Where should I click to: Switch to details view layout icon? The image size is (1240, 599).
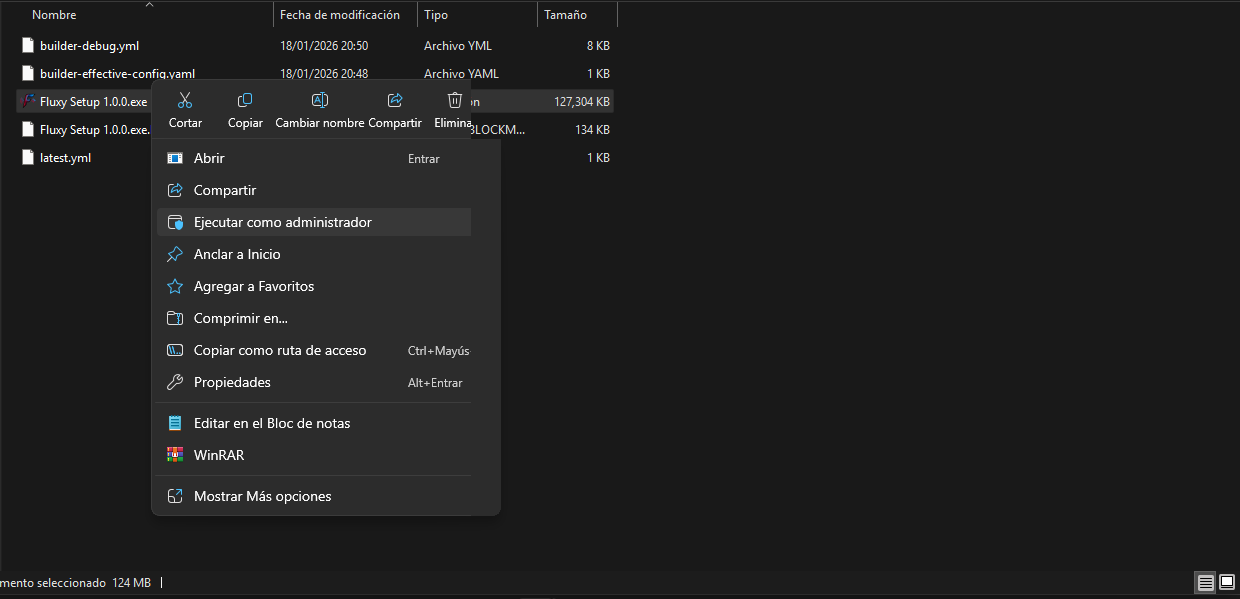[x=1206, y=582]
